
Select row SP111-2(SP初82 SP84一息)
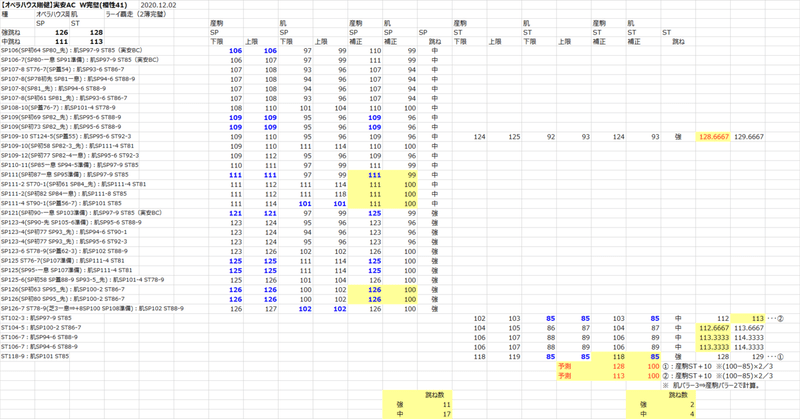[x=64, y=193]
